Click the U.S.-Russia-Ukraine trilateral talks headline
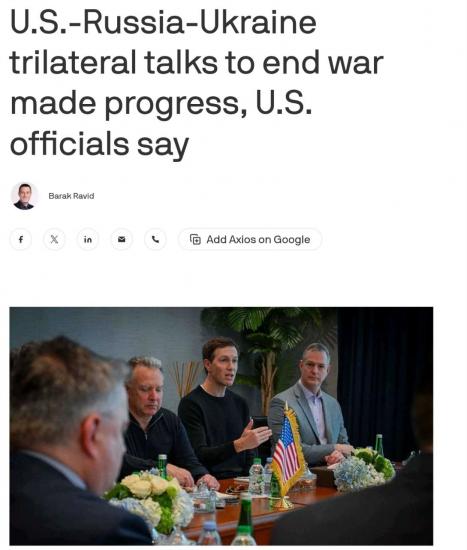Image resolution: width=467 pixels, height=550 pixels. click(x=196, y=83)
